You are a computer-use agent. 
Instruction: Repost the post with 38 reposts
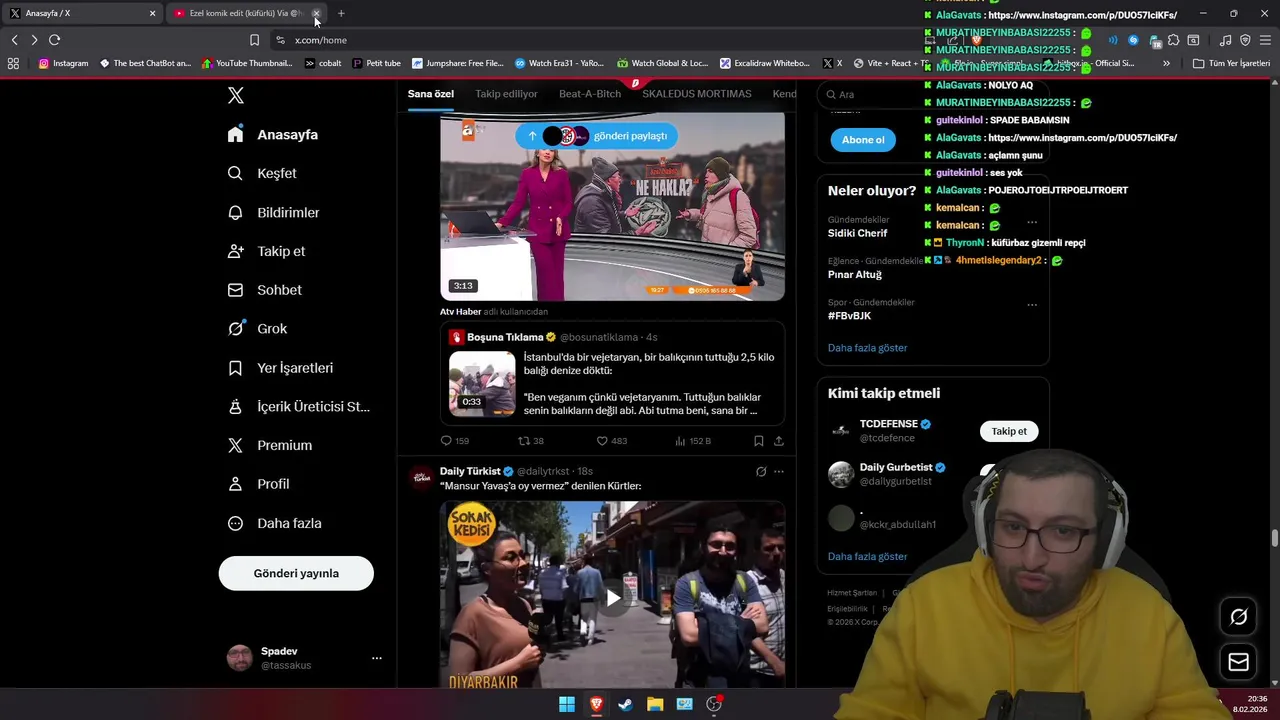coord(531,441)
